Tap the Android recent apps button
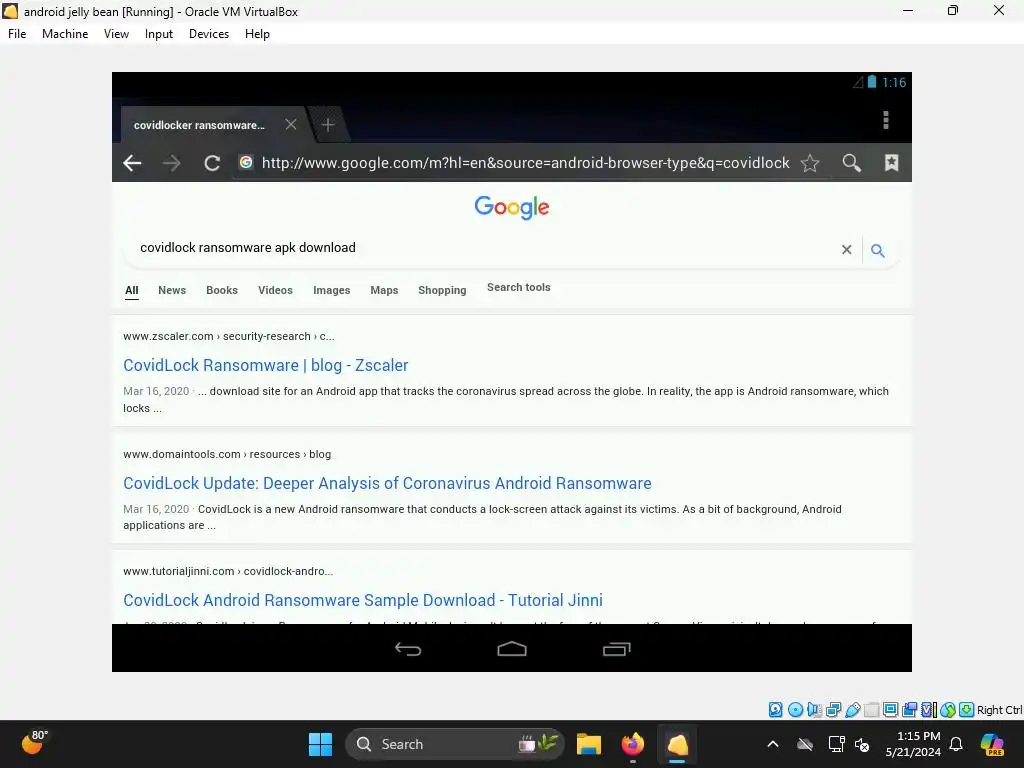1024x768 pixels. 616,648
